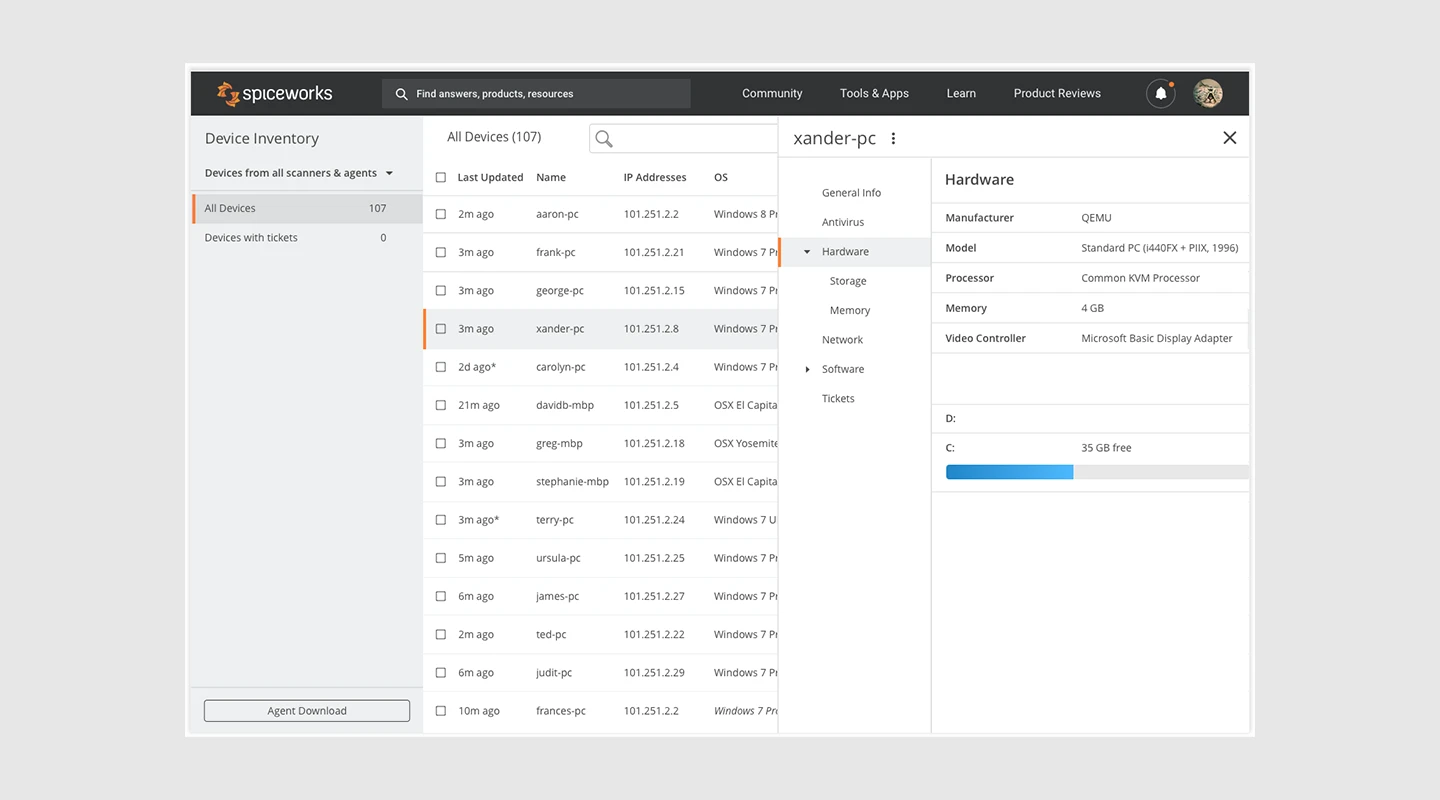Click the 'Common KVM Processor' value
Image resolution: width=1440 pixels, height=800 pixels.
[1140, 278]
